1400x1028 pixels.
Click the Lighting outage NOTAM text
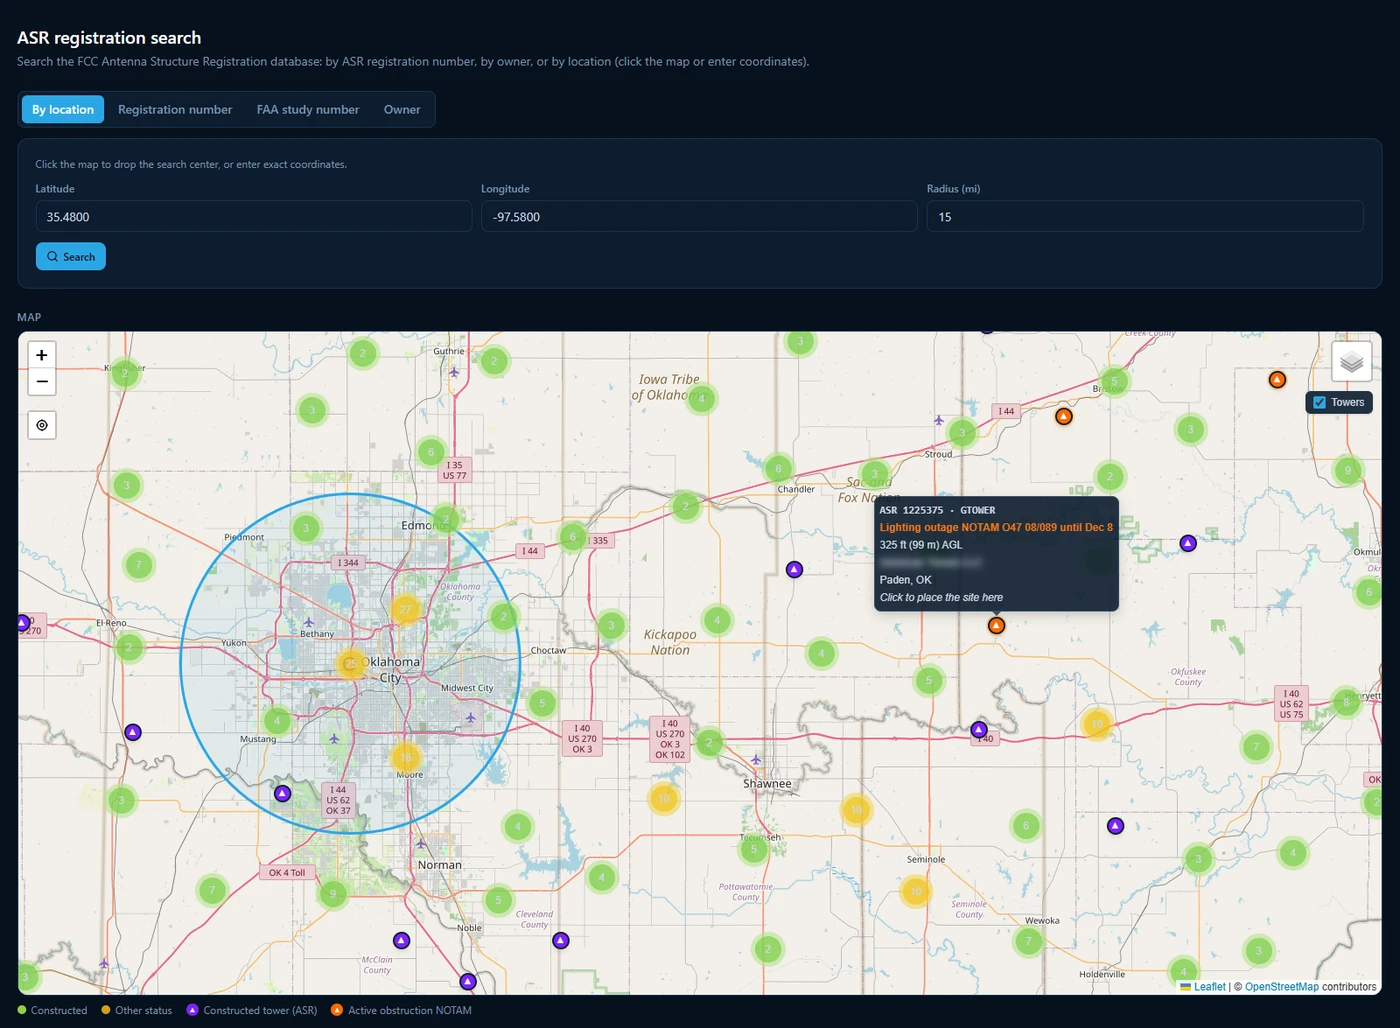tap(996, 527)
